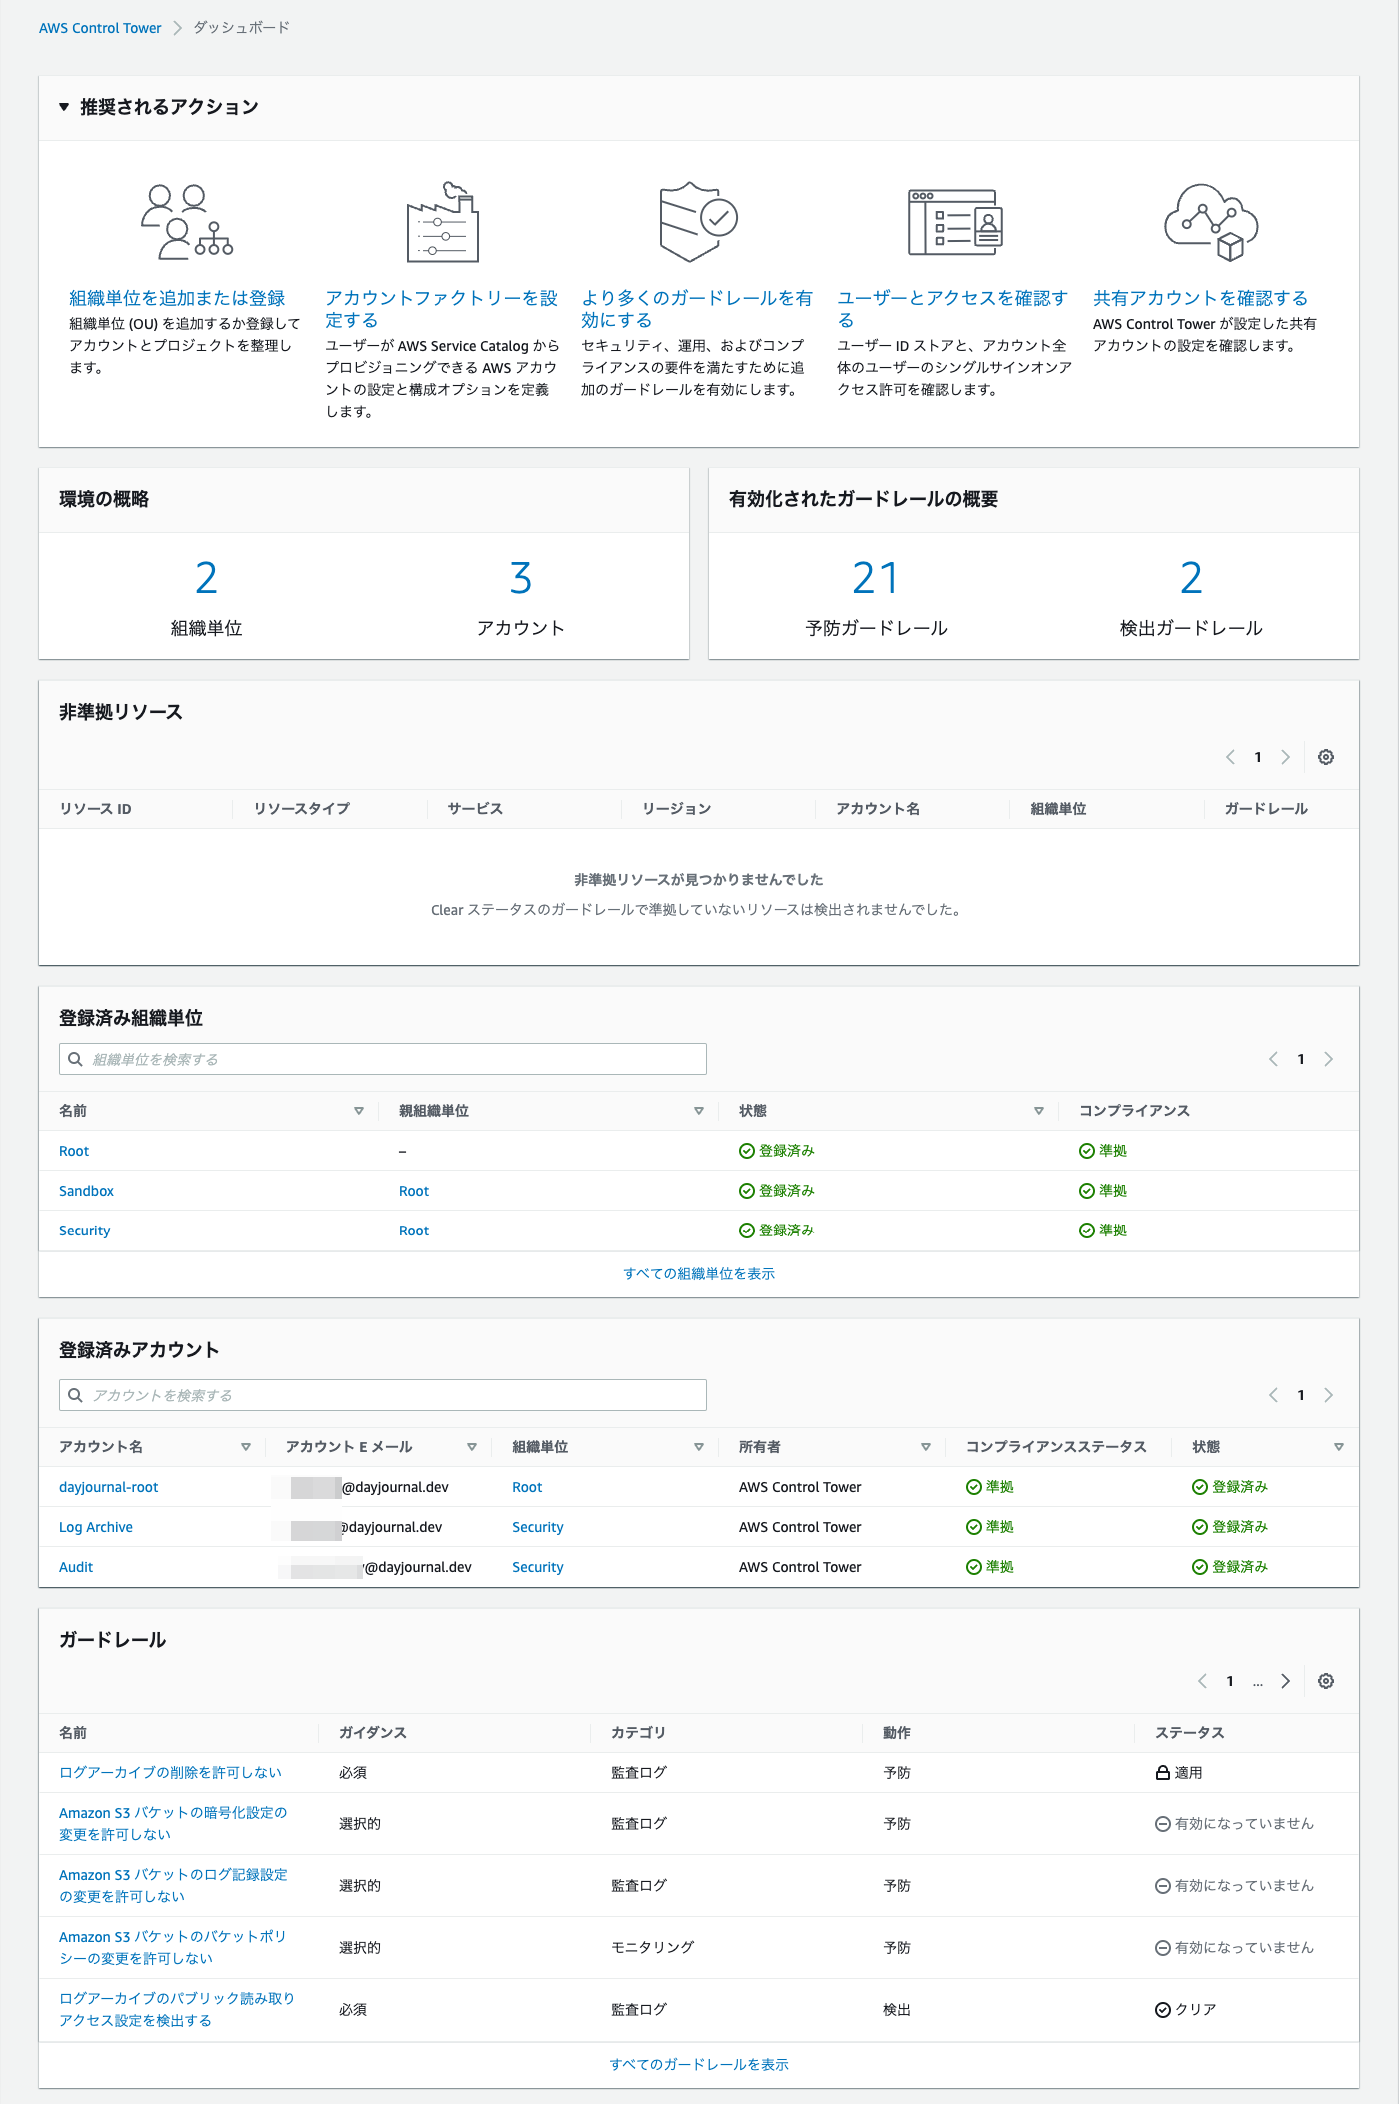This screenshot has width=1399, height=2104.
Task: Open S3 バケットのログ記録設定 guardrail link
Action: click(173, 1886)
